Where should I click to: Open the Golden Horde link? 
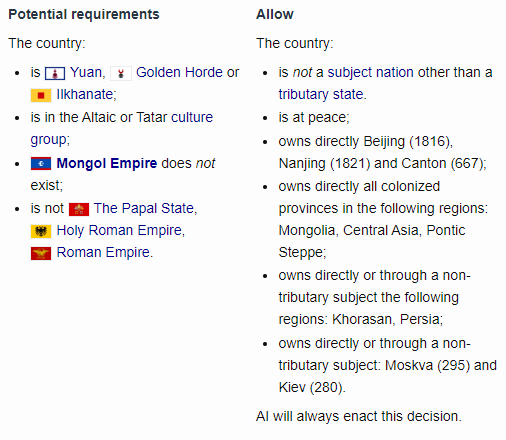pos(179,72)
